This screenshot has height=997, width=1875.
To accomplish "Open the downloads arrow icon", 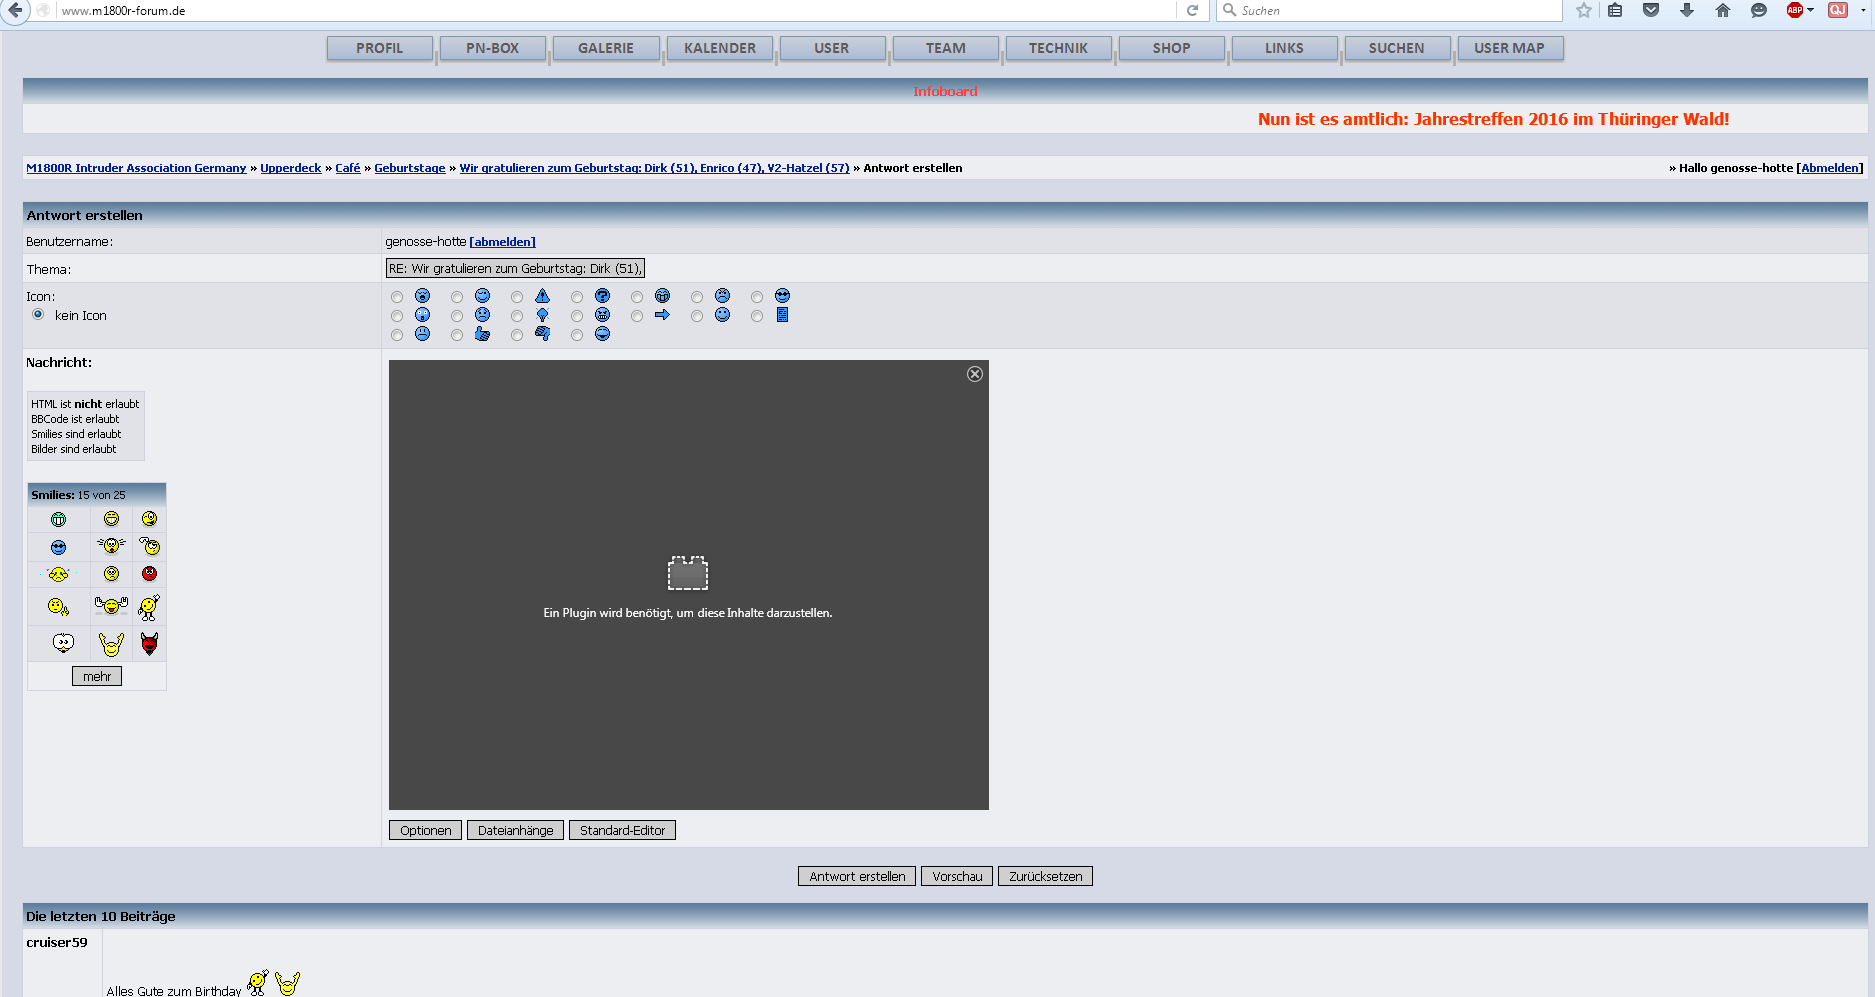I will click(x=1687, y=11).
